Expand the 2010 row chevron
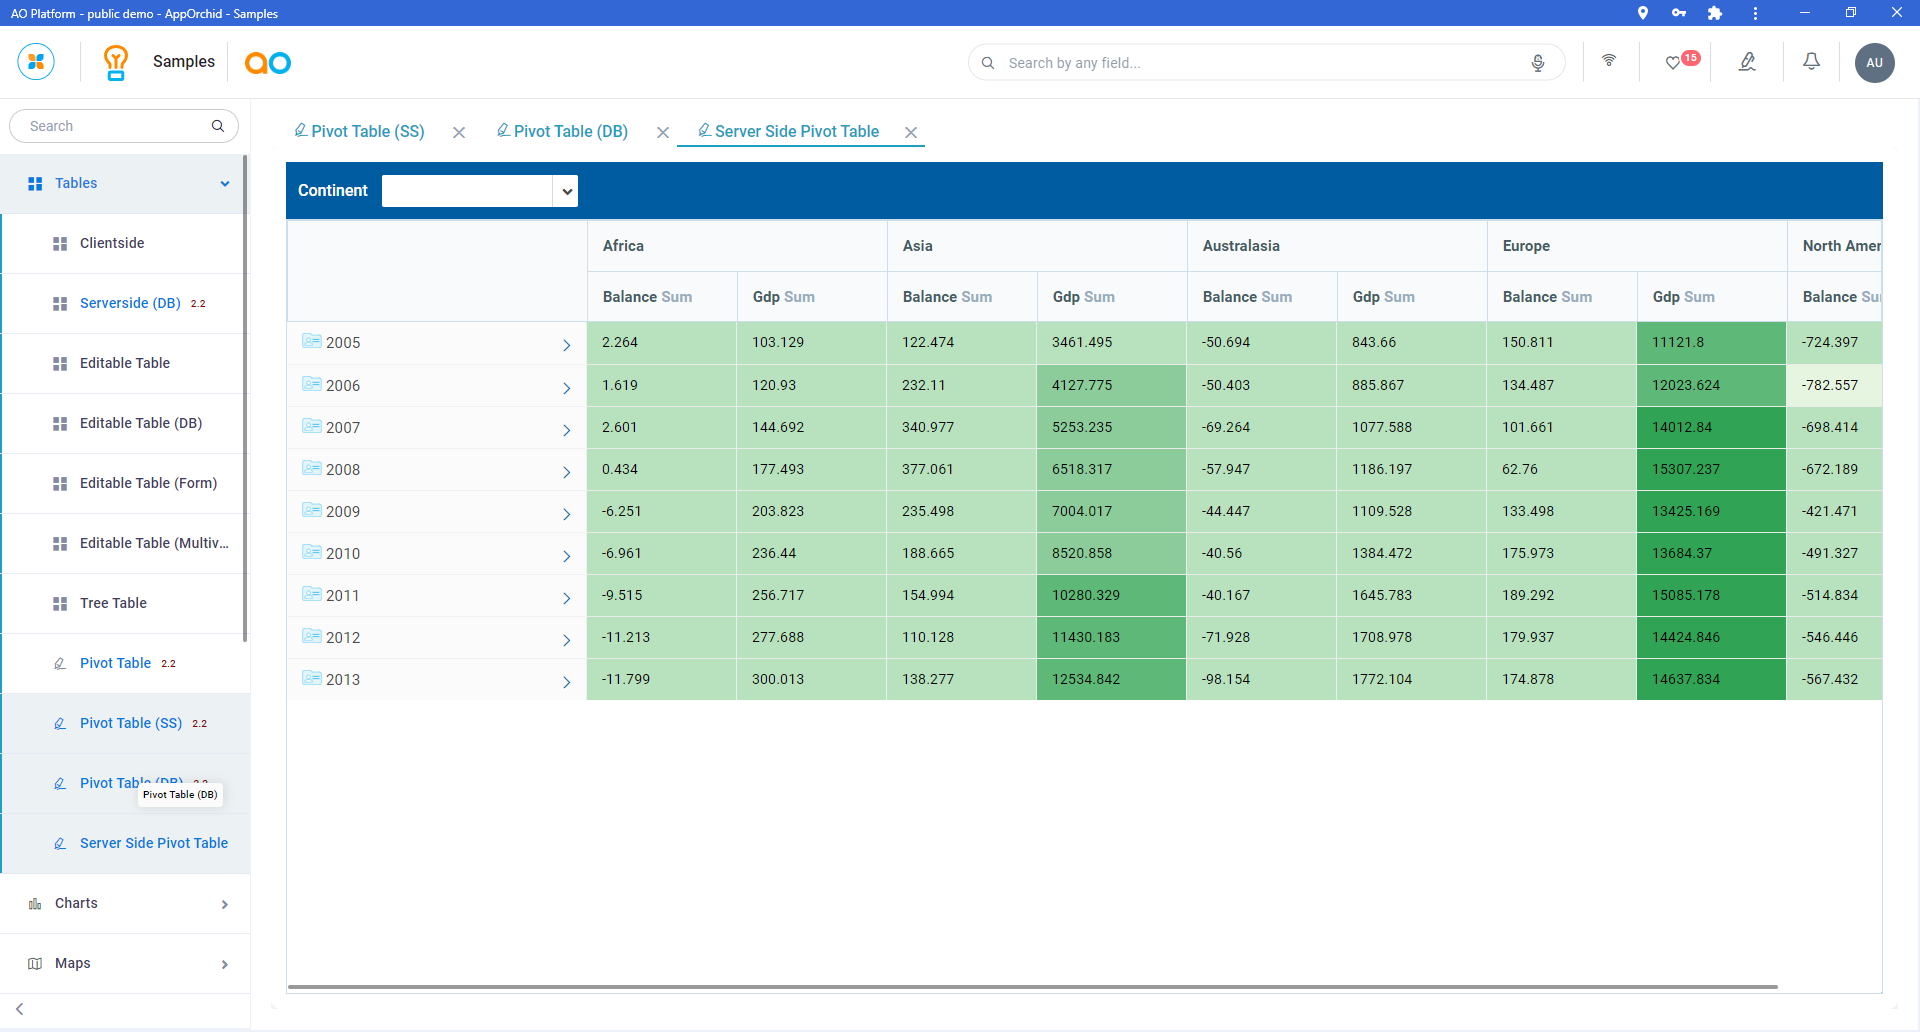Image resolution: width=1920 pixels, height=1032 pixels. tap(566, 556)
